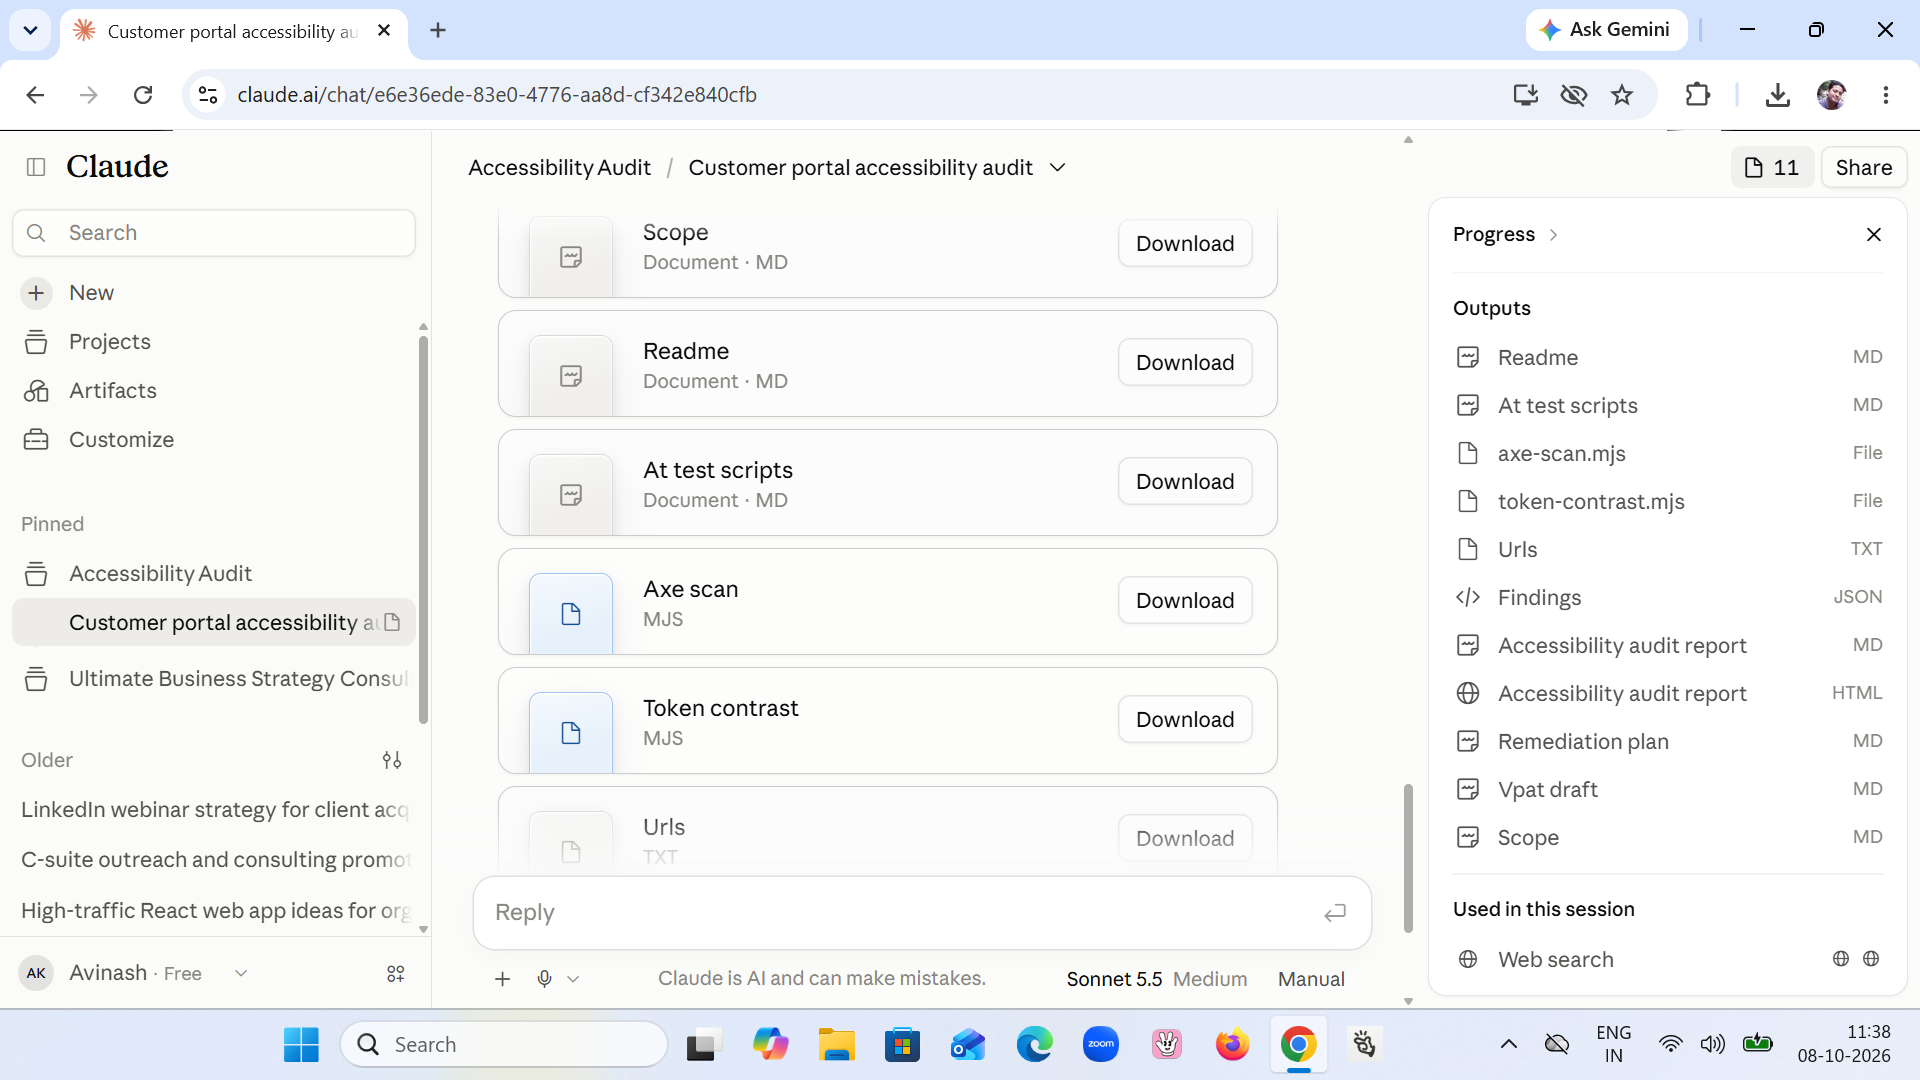Click the Older chats filter icon

point(392,760)
